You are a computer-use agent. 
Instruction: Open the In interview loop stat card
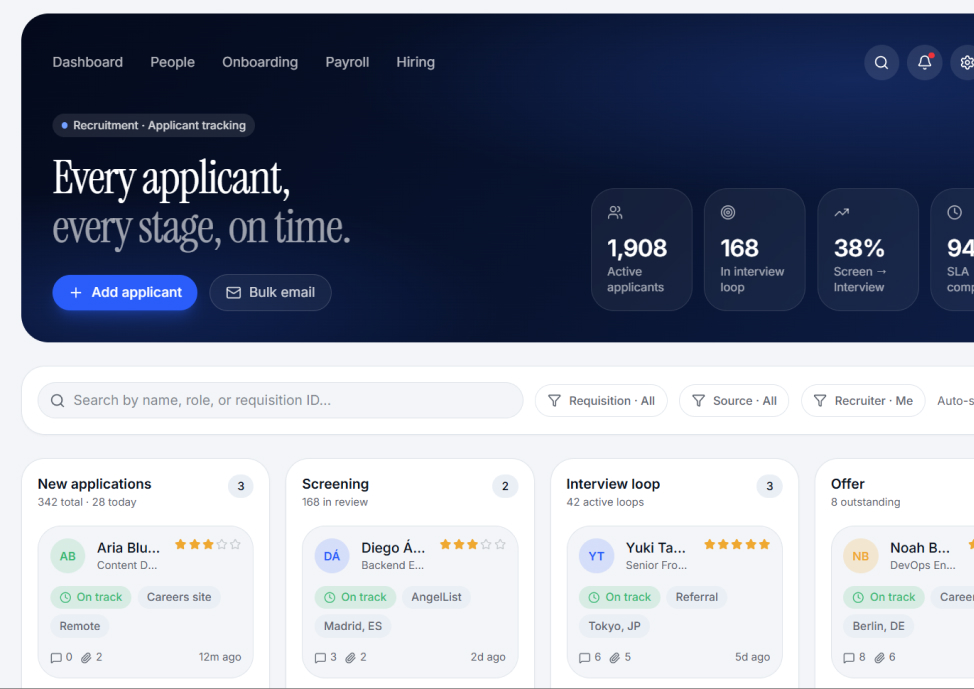pyautogui.click(x=755, y=250)
